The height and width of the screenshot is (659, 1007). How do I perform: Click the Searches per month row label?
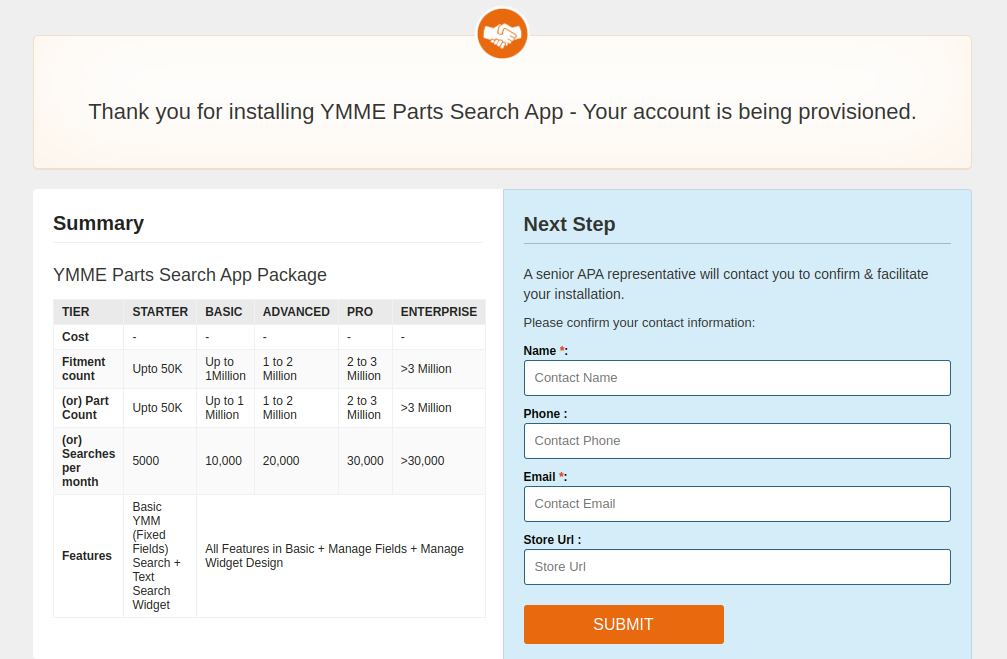pyautogui.click(x=88, y=461)
